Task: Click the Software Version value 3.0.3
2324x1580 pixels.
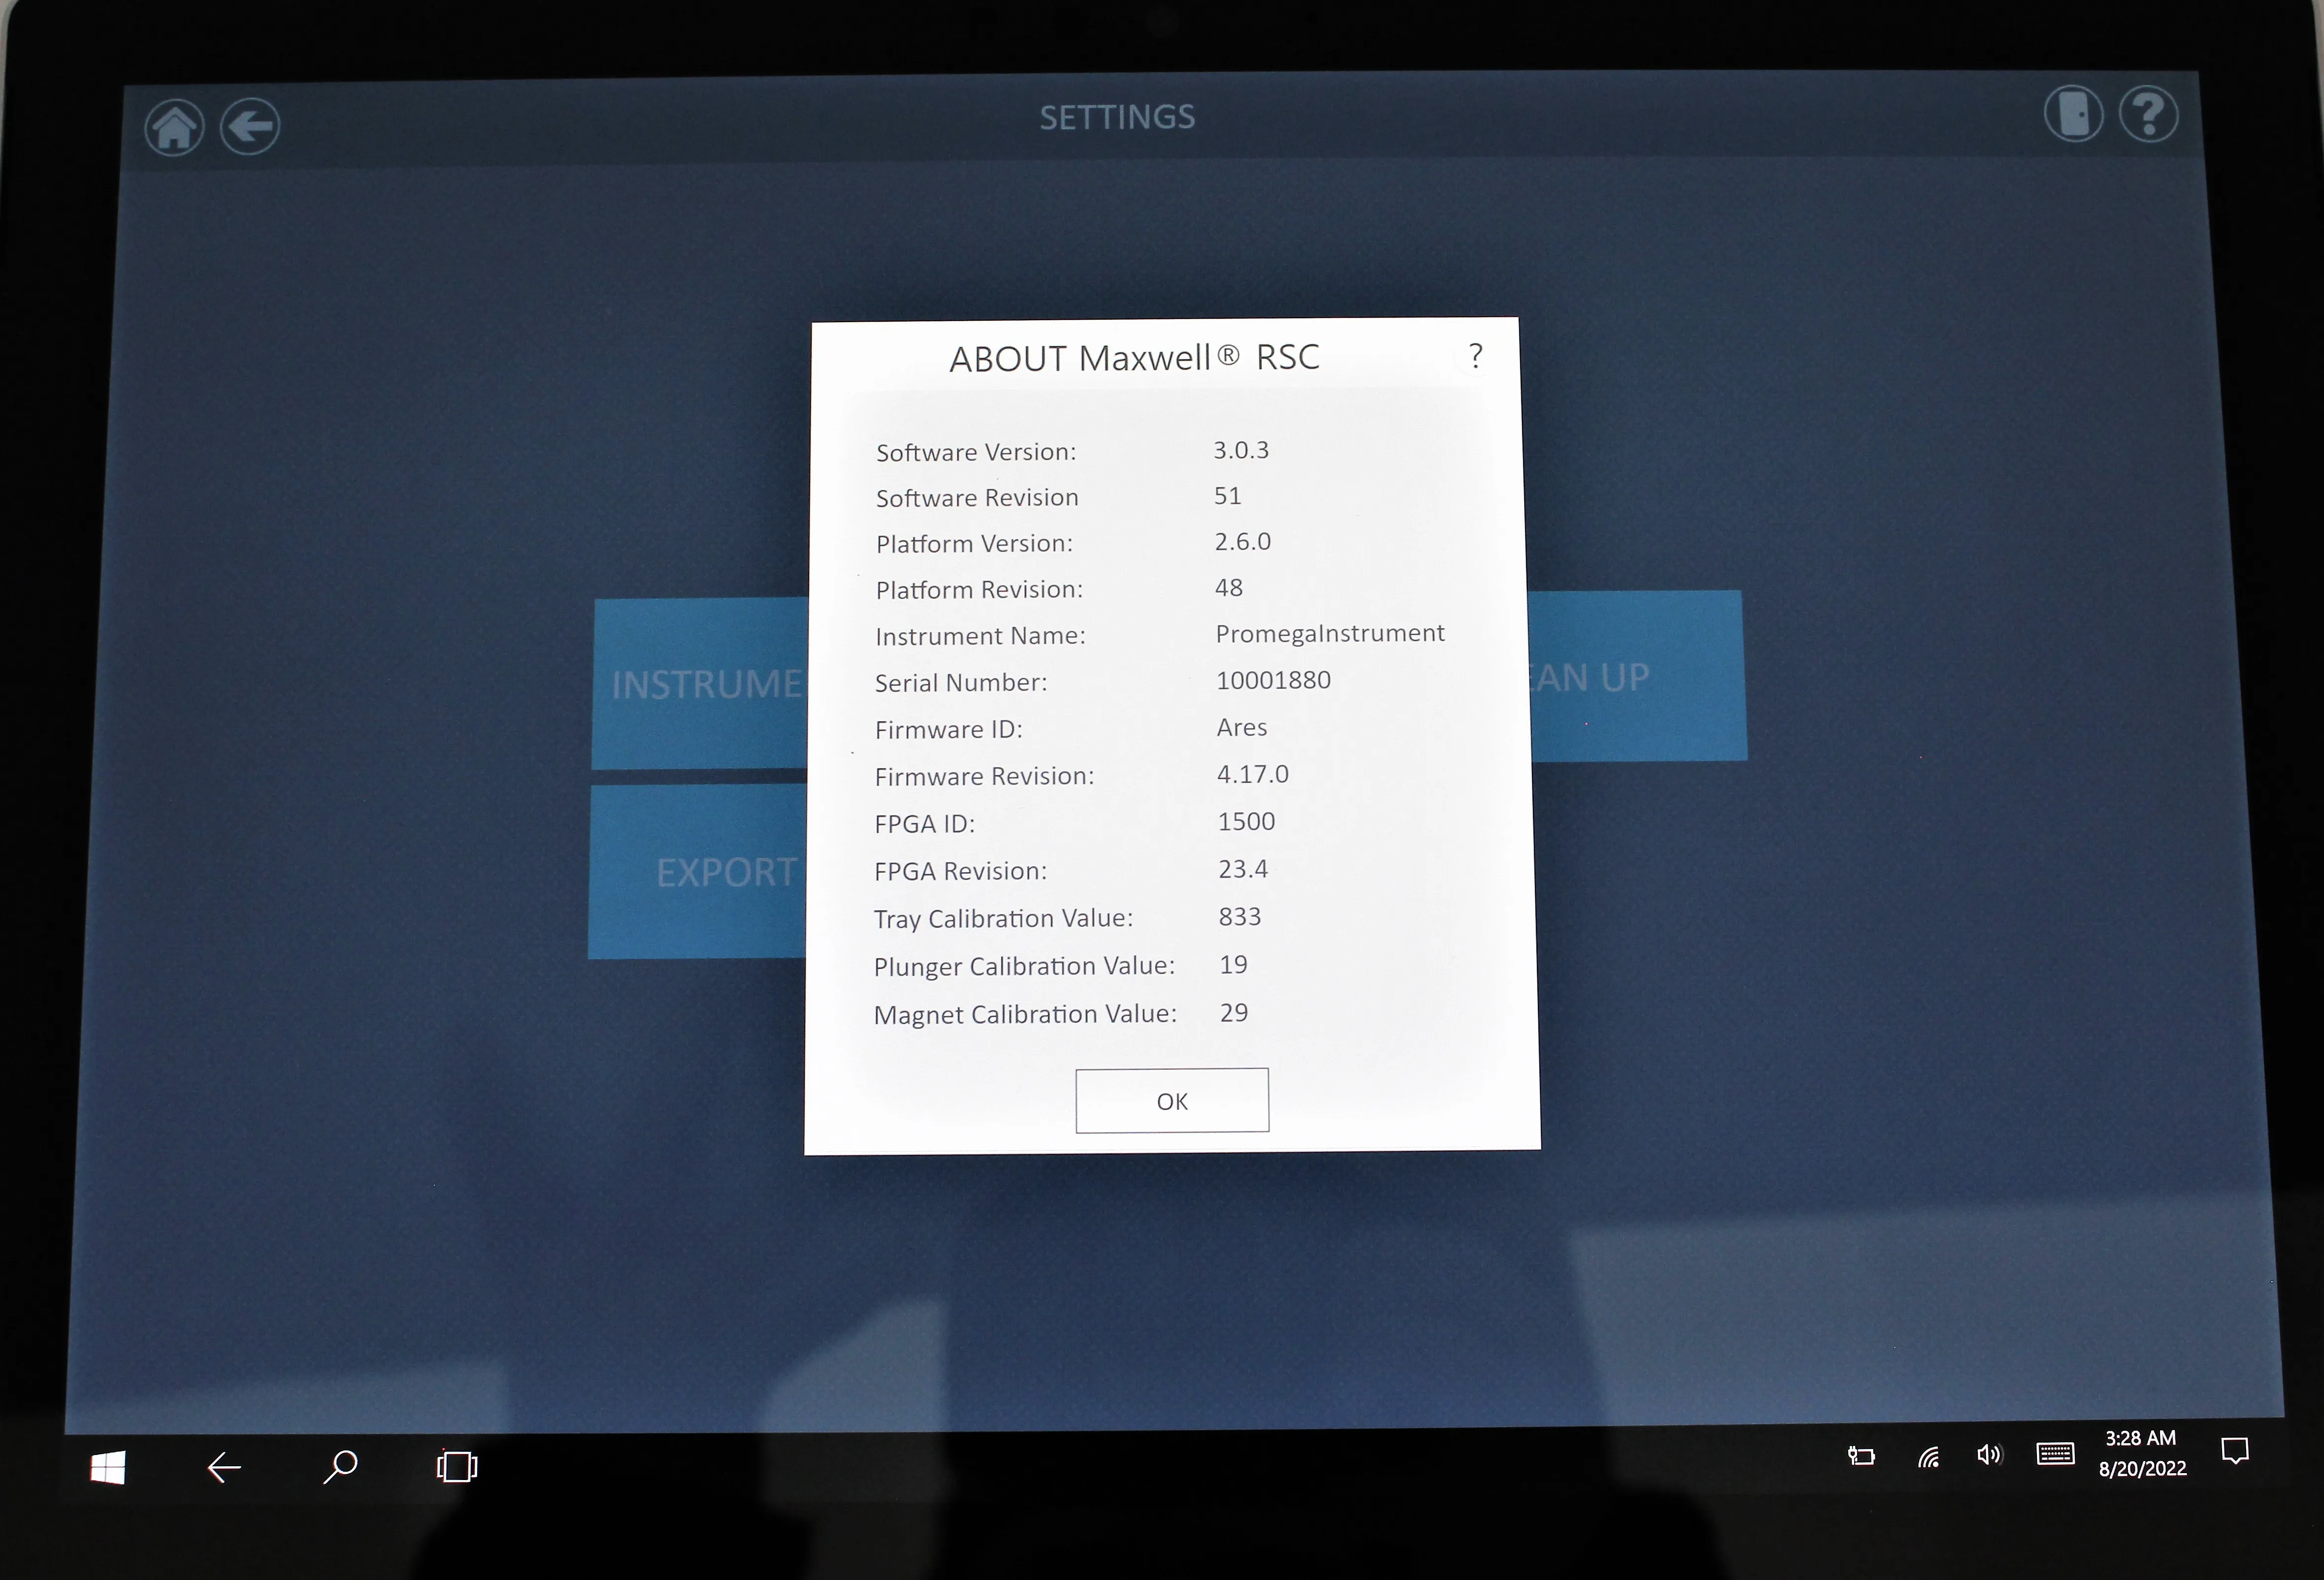Action: (1241, 450)
